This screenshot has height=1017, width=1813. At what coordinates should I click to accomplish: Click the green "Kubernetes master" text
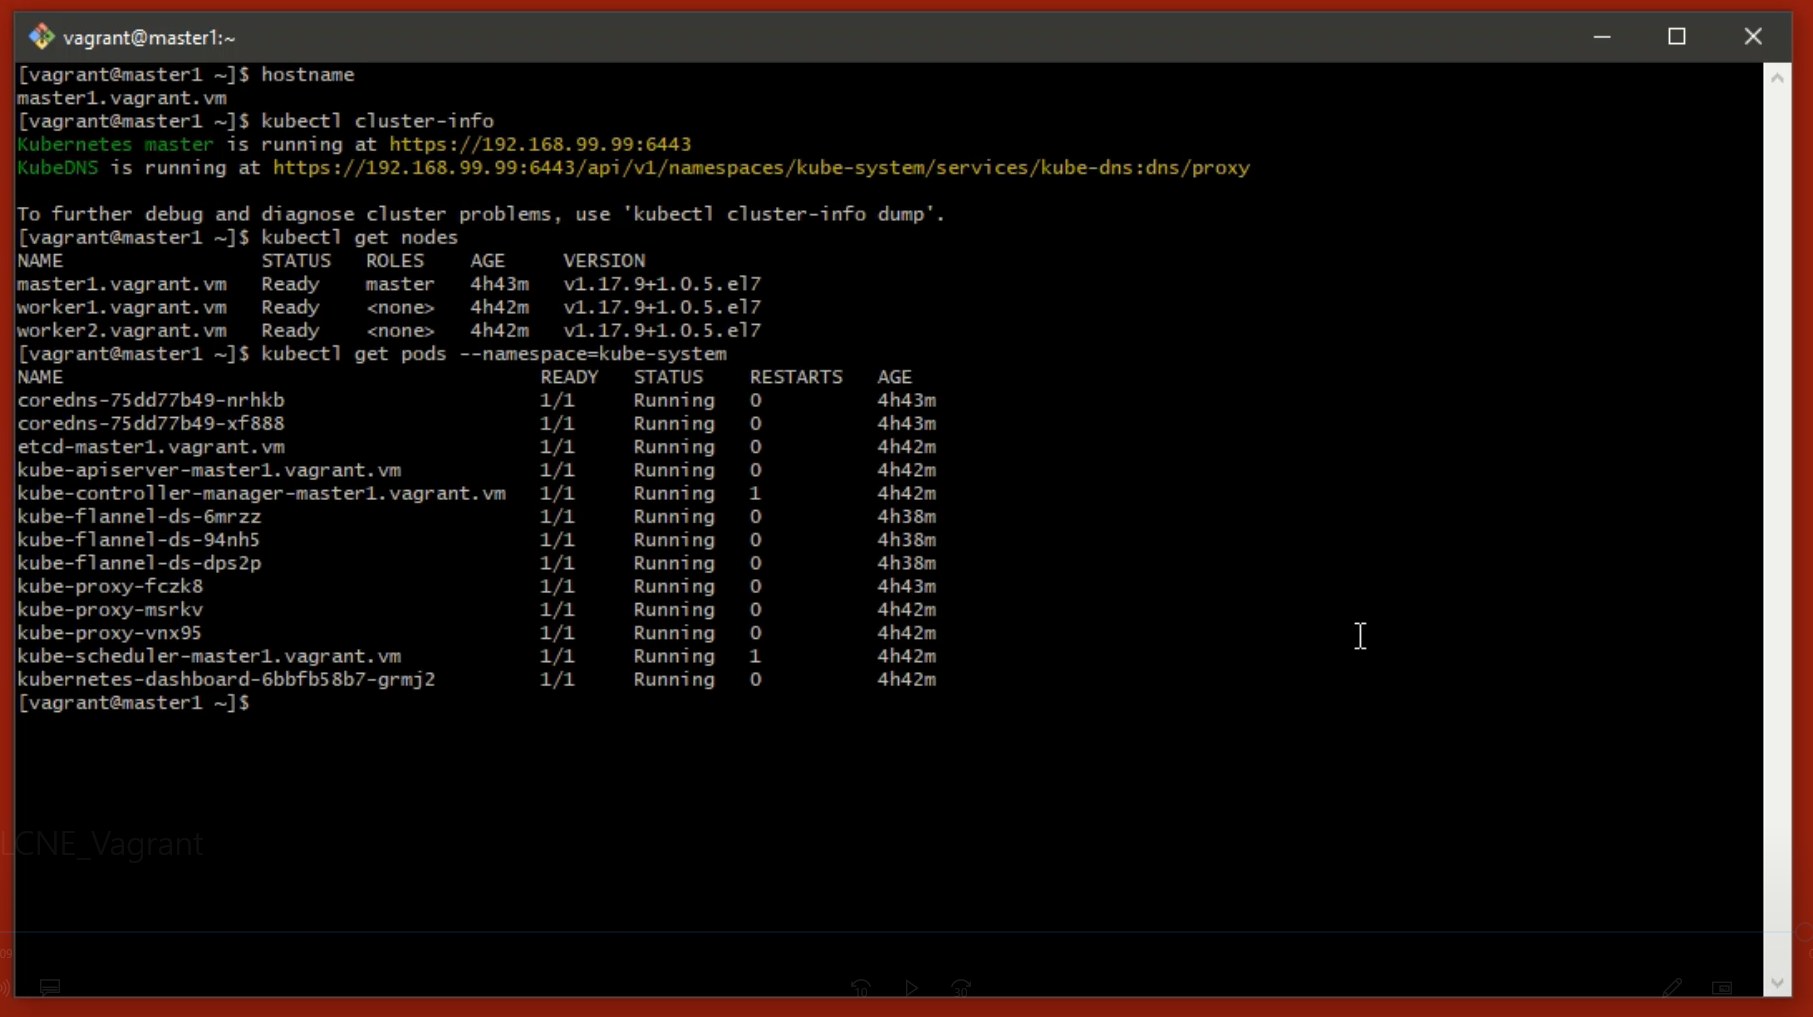(115, 145)
